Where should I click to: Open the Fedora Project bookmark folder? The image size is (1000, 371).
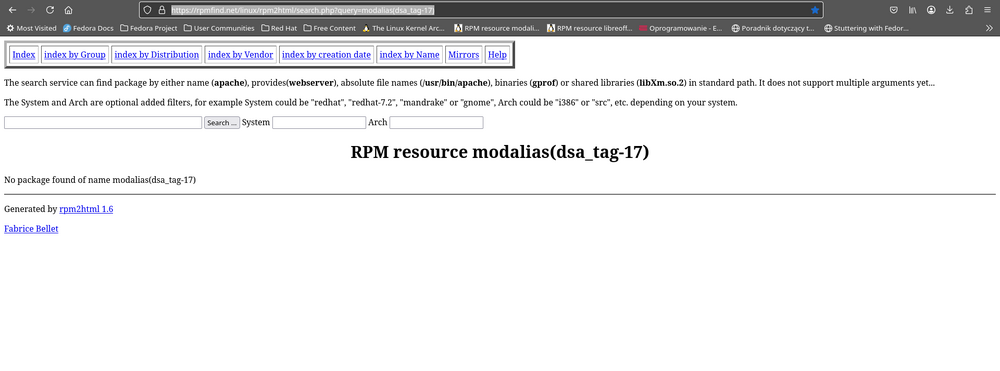pyautogui.click(x=148, y=28)
